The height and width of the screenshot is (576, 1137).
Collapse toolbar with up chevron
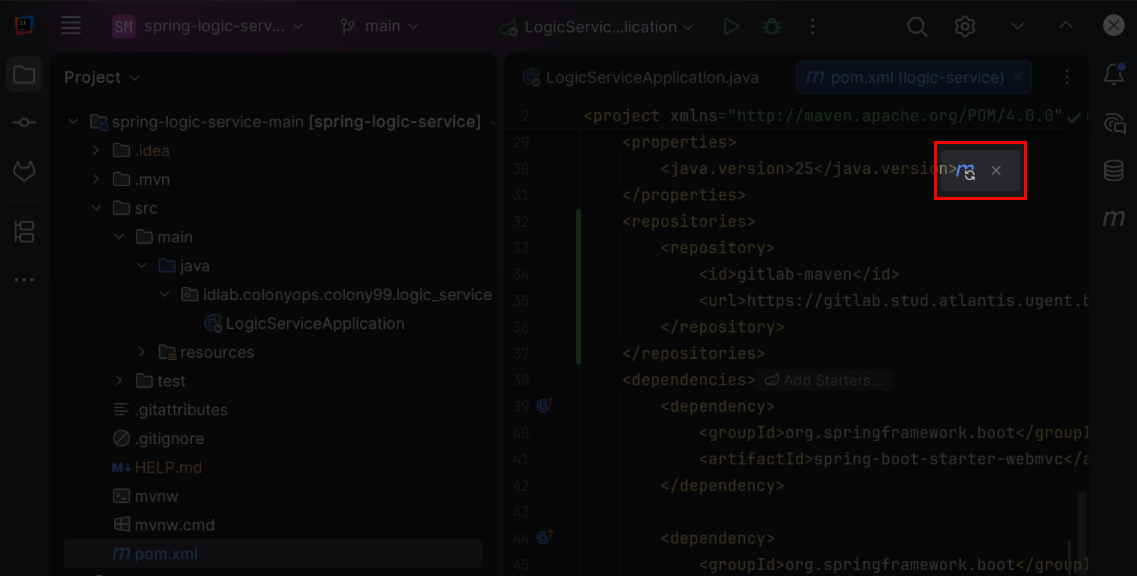1065,26
